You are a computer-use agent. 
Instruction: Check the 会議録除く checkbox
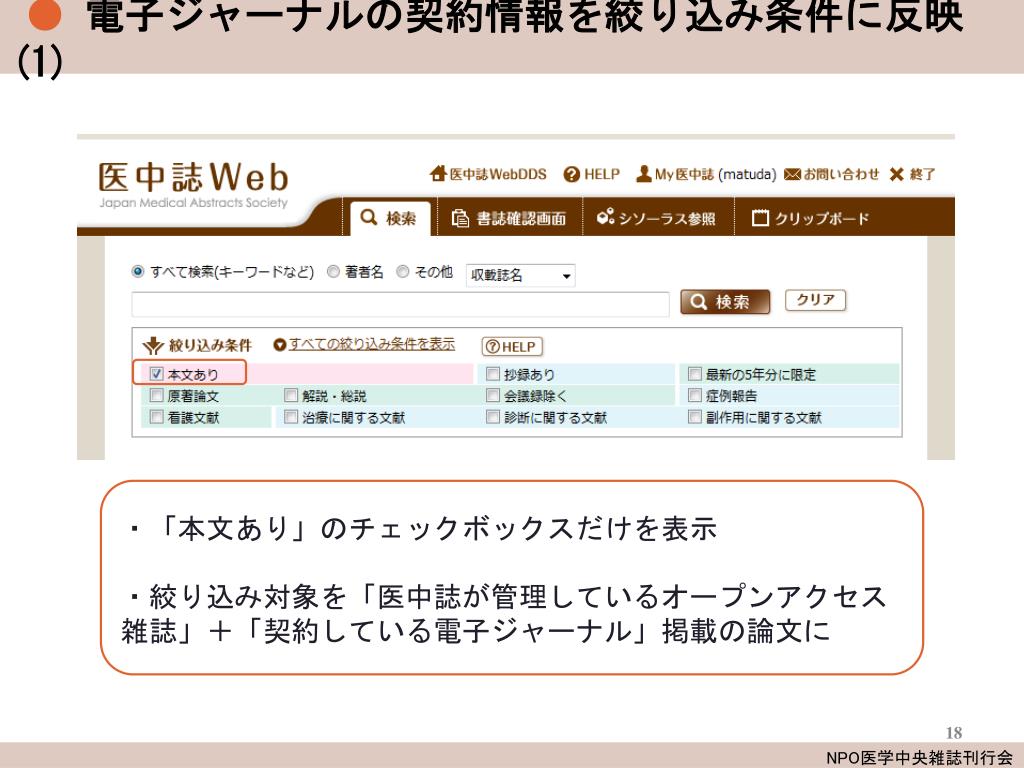(x=492, y=395)
